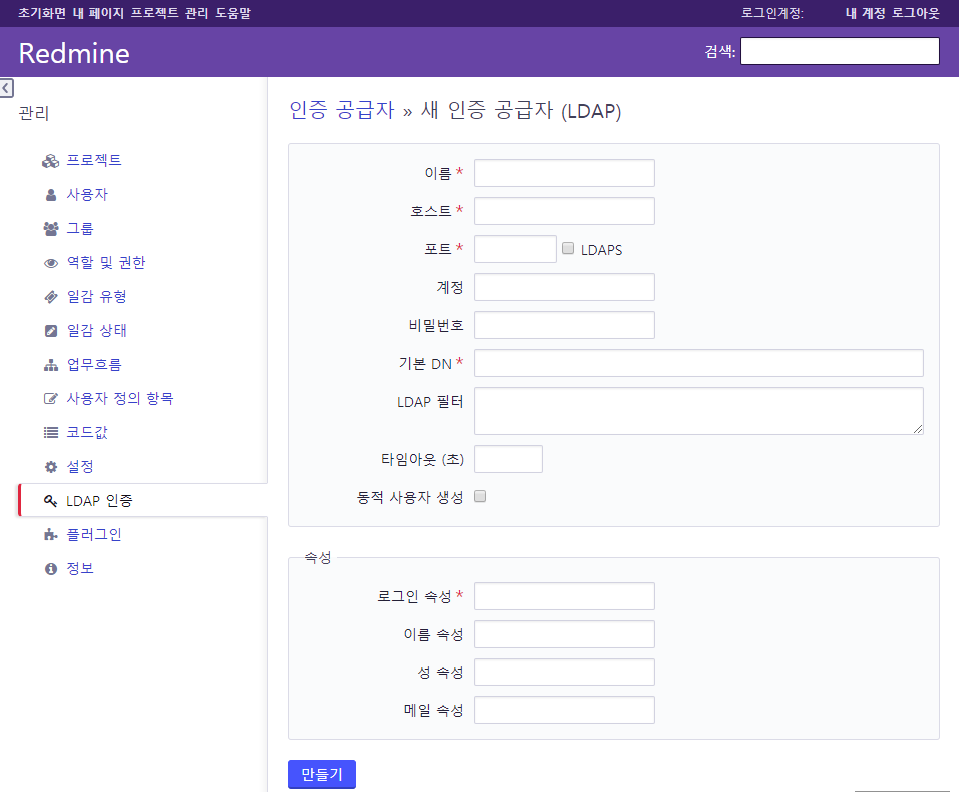959x792 pixels.
Task: Check the 동적 사용자 생성 checkbox
Action: 480,496
